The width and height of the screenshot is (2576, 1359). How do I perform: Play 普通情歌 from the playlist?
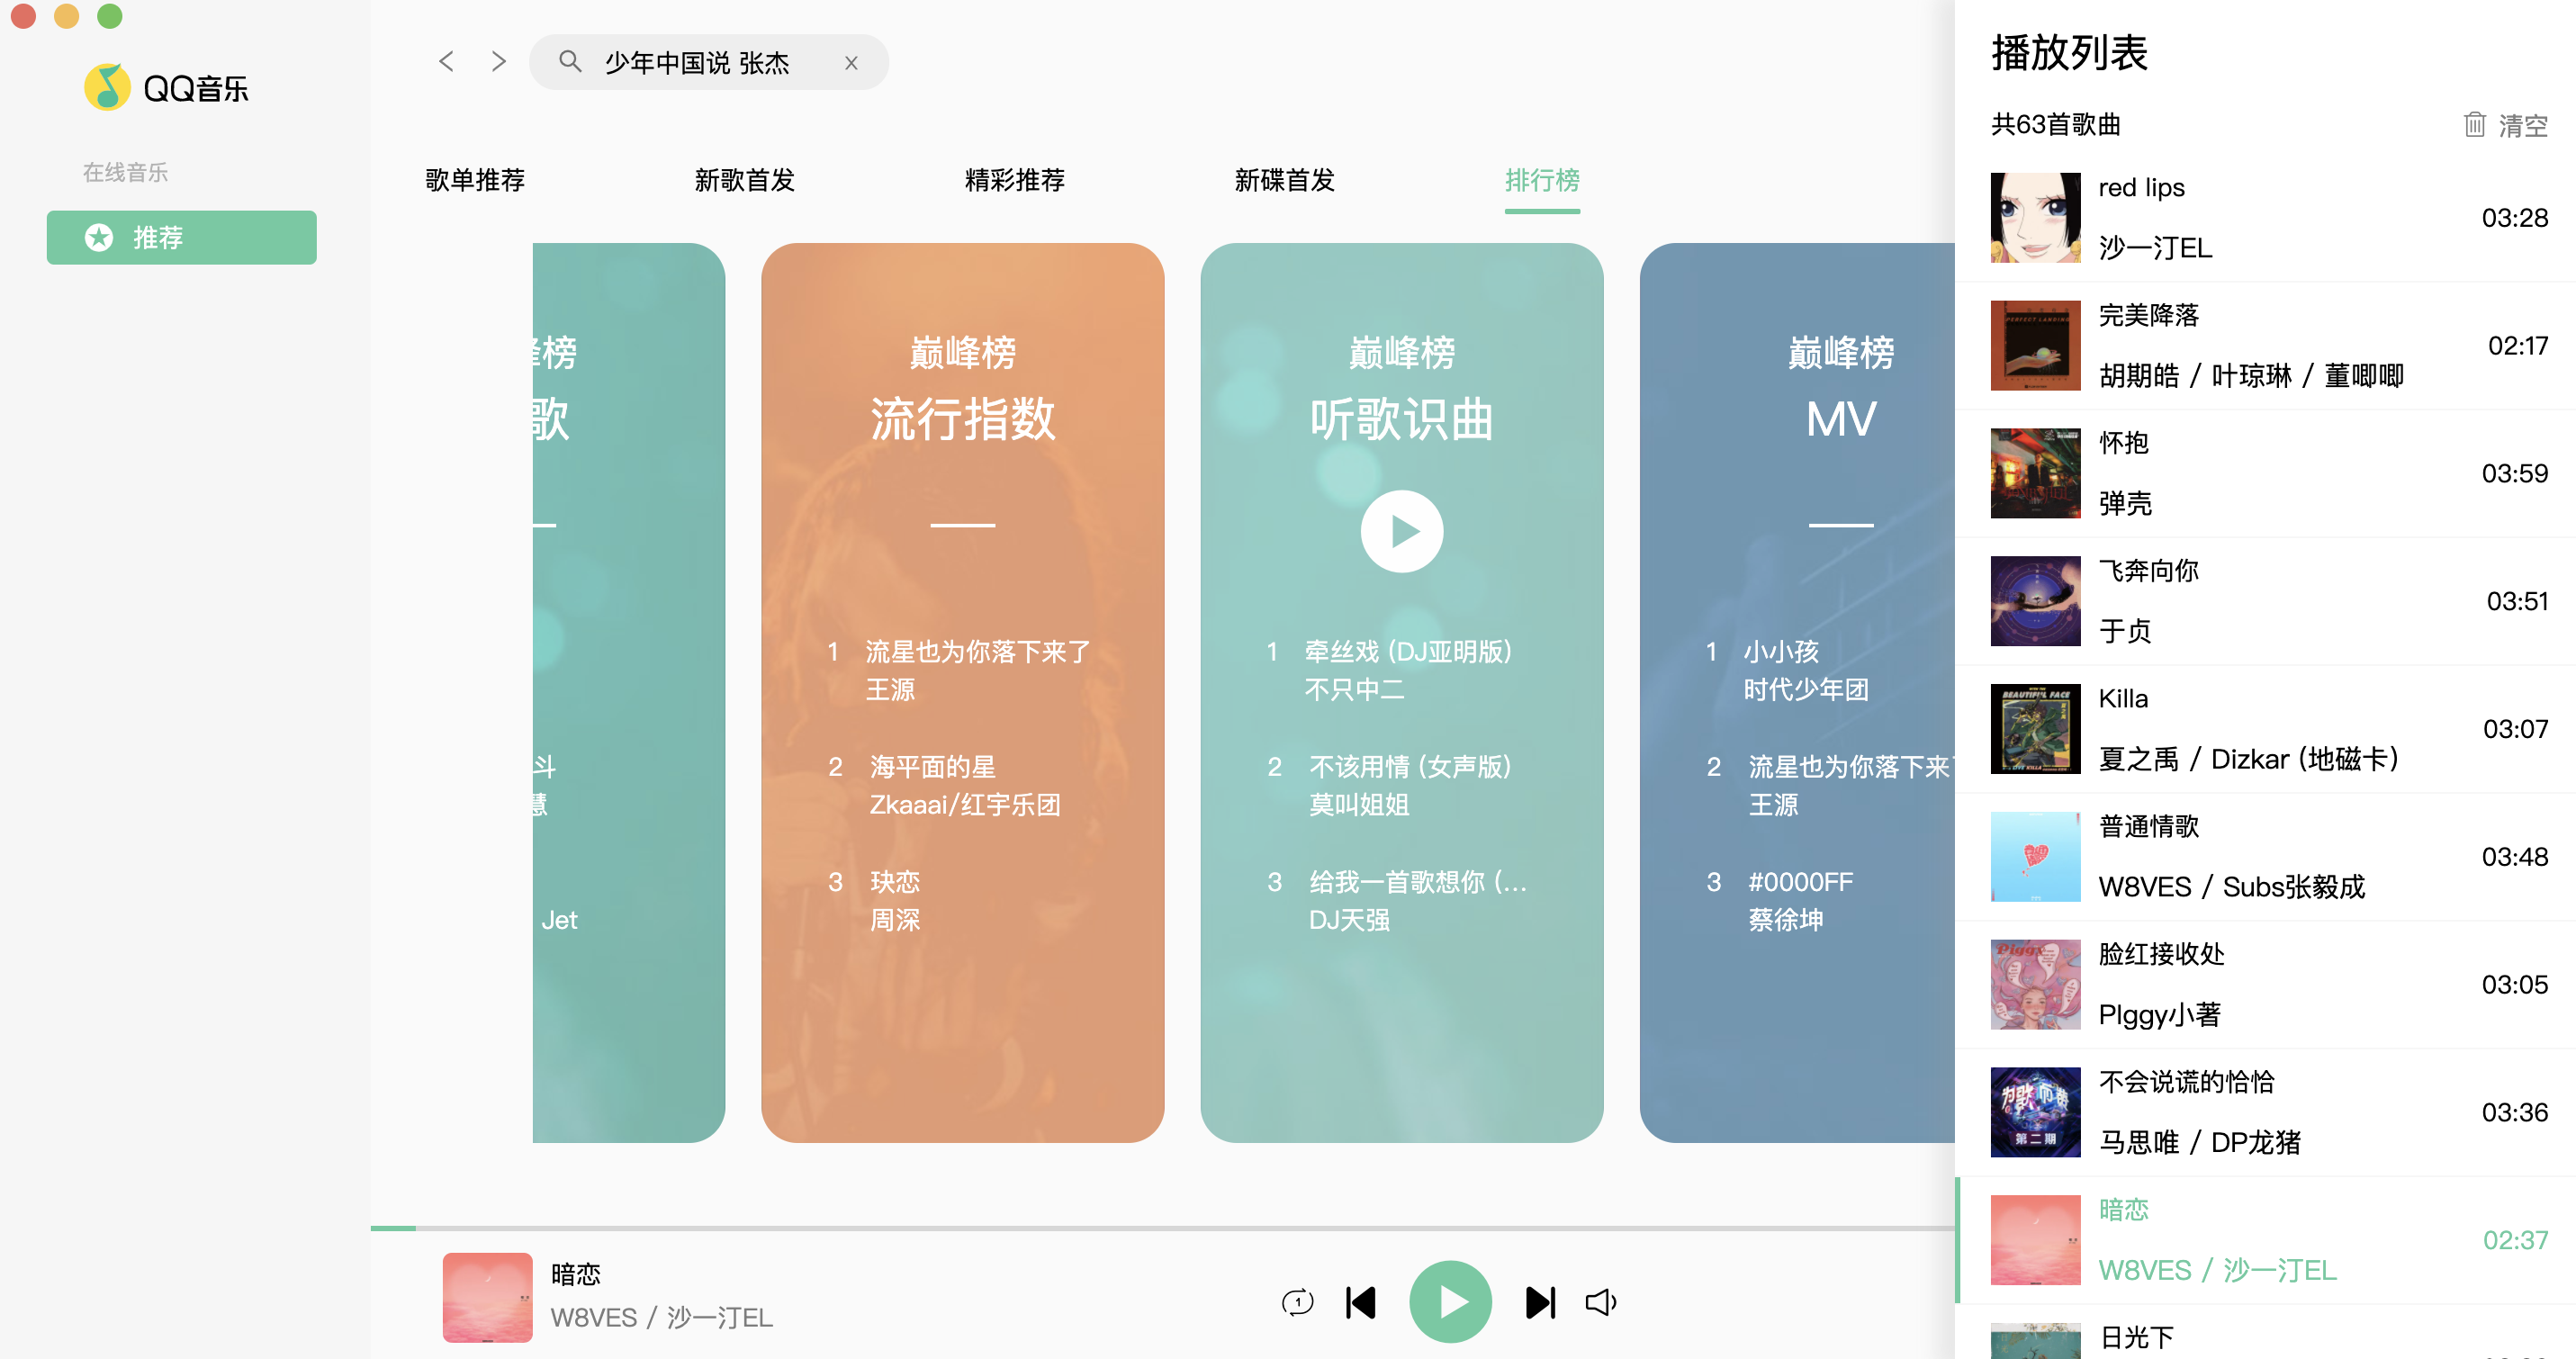pyautogui.click(x=2264, y=857)
